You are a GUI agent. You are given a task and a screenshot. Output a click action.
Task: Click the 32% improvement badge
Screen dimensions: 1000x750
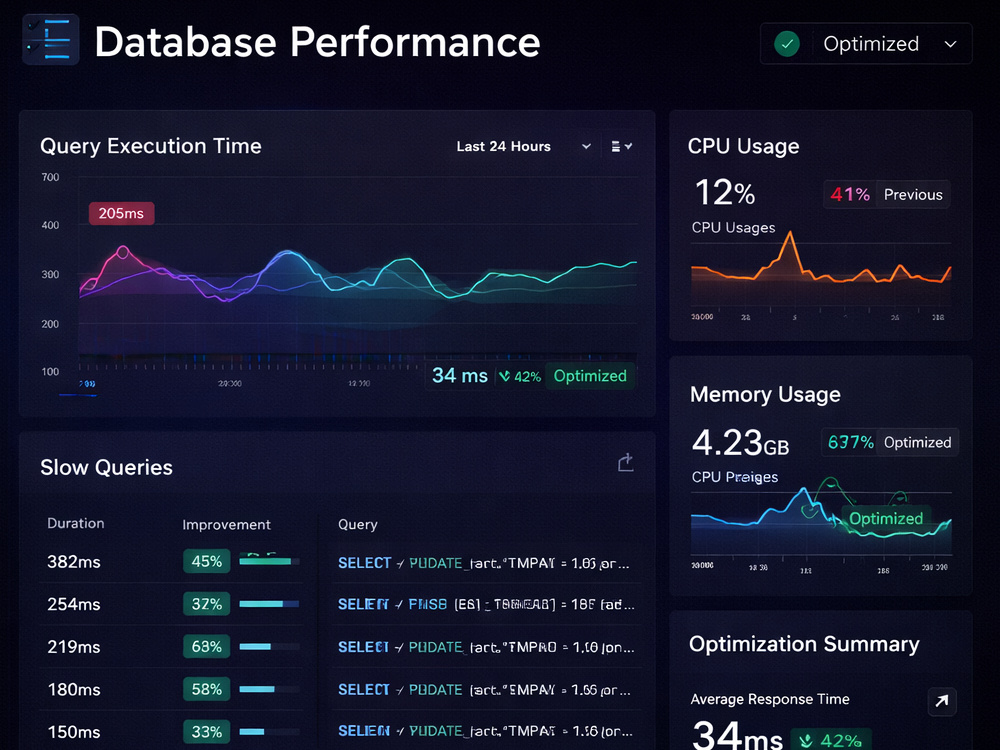pos(207,604)
